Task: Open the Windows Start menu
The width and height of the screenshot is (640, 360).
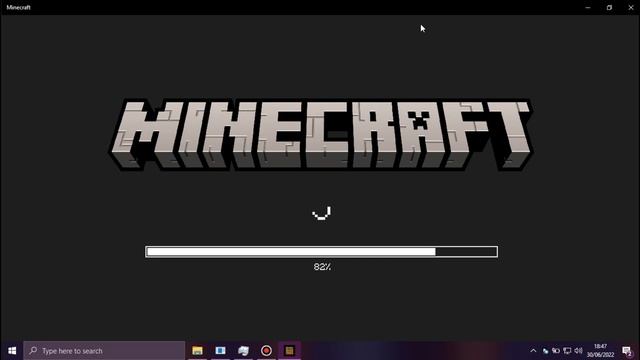Action: click(12, 351)
